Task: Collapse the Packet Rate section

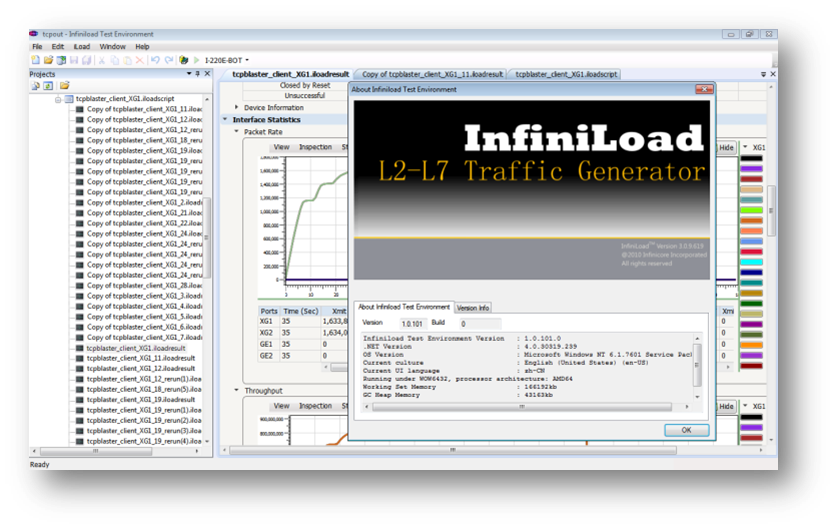Action: click(236, 131)
